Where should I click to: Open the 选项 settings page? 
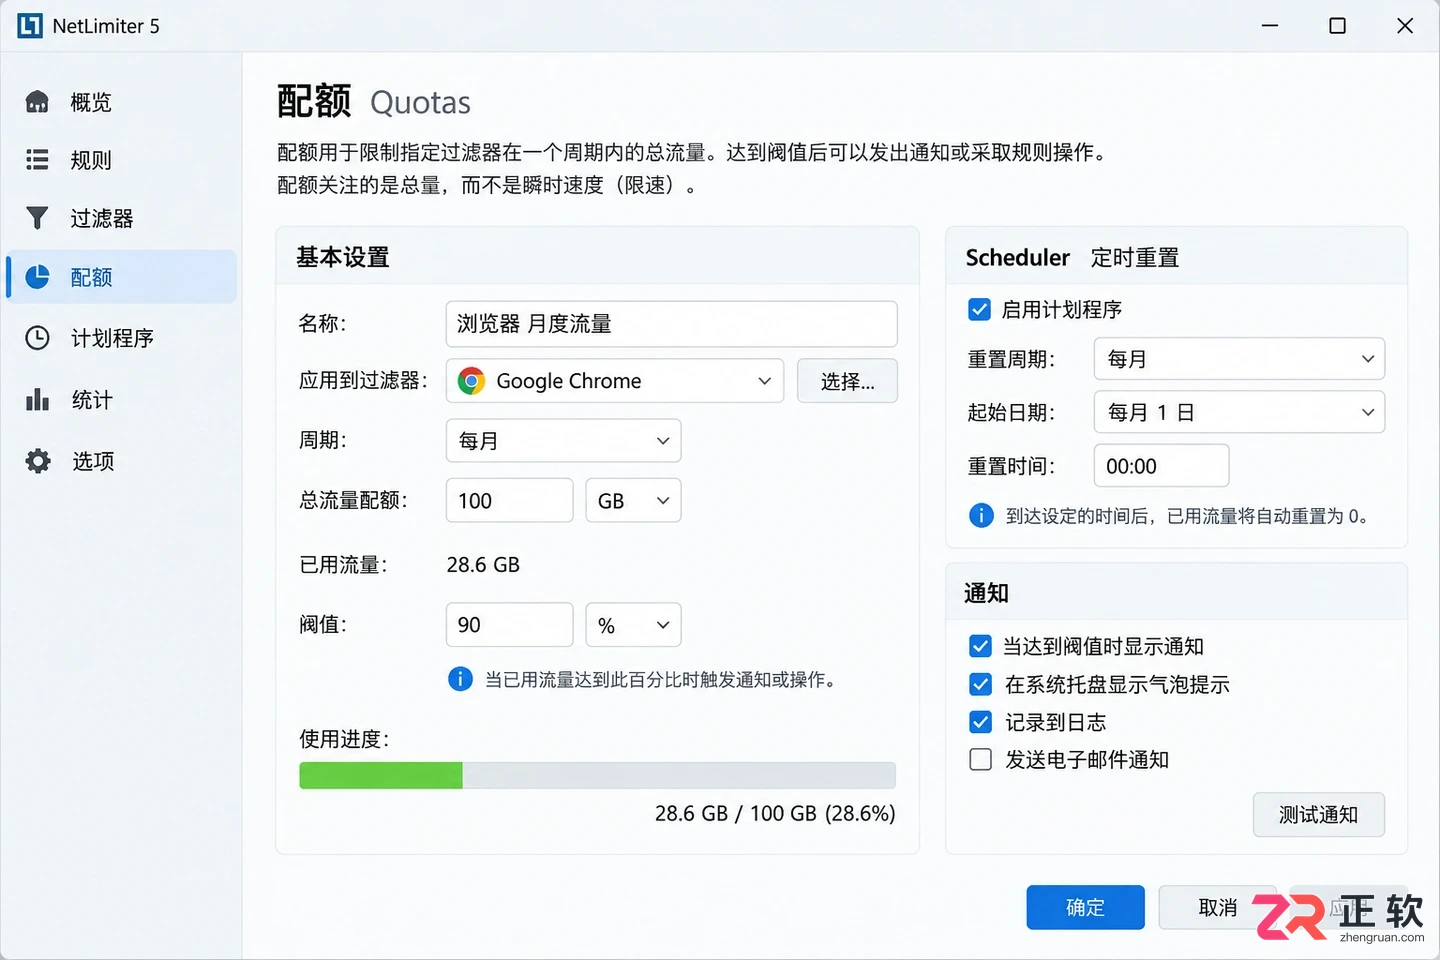(122, 461)
